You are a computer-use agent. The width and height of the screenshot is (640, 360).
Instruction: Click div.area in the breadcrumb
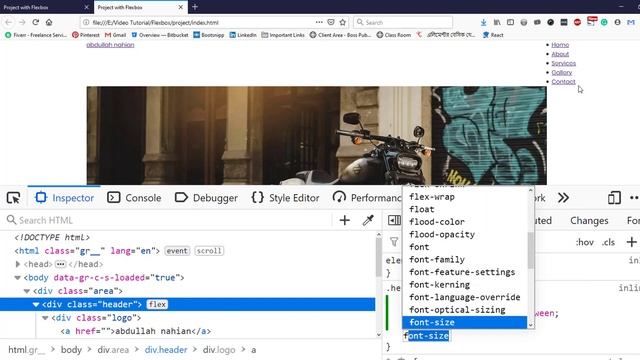tap(113, 350)
